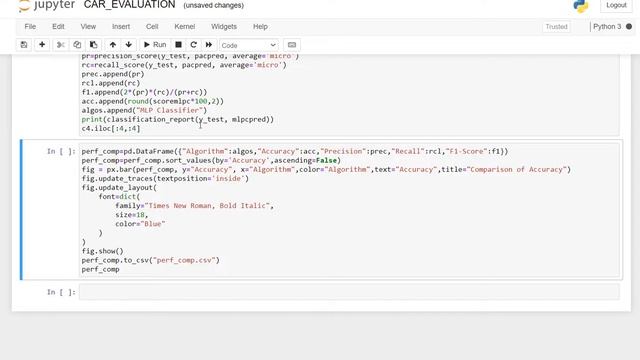The image size is (640, 360).
Task: Click the perf_comp.to_csv code line
Action: [150, 260]
